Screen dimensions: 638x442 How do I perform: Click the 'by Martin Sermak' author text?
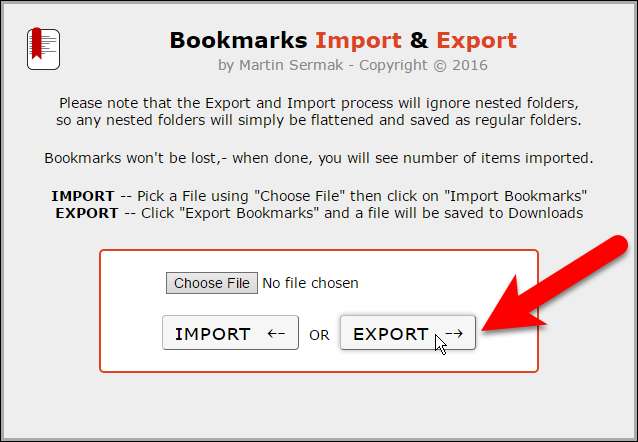click(280, 65)
